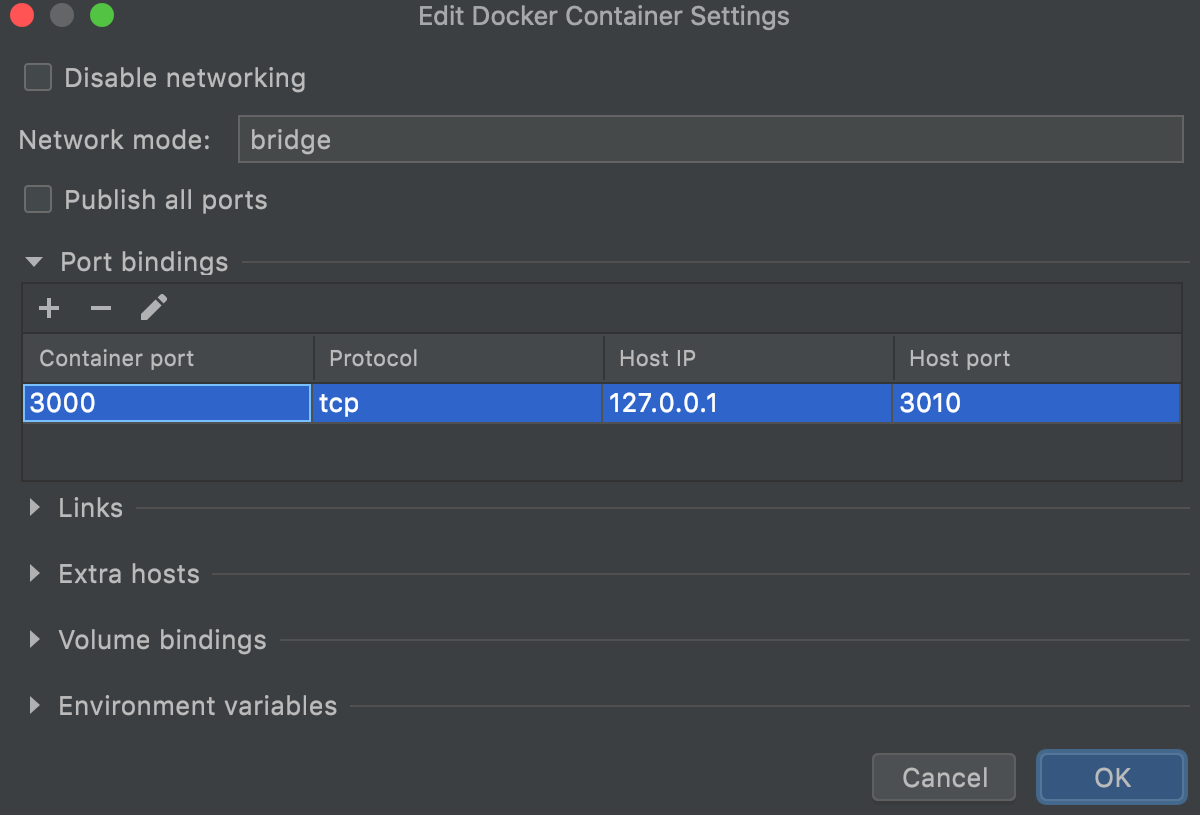Add a new port binding
Image resolution: width=1200 pixels, height=815 pixels.
48,308
